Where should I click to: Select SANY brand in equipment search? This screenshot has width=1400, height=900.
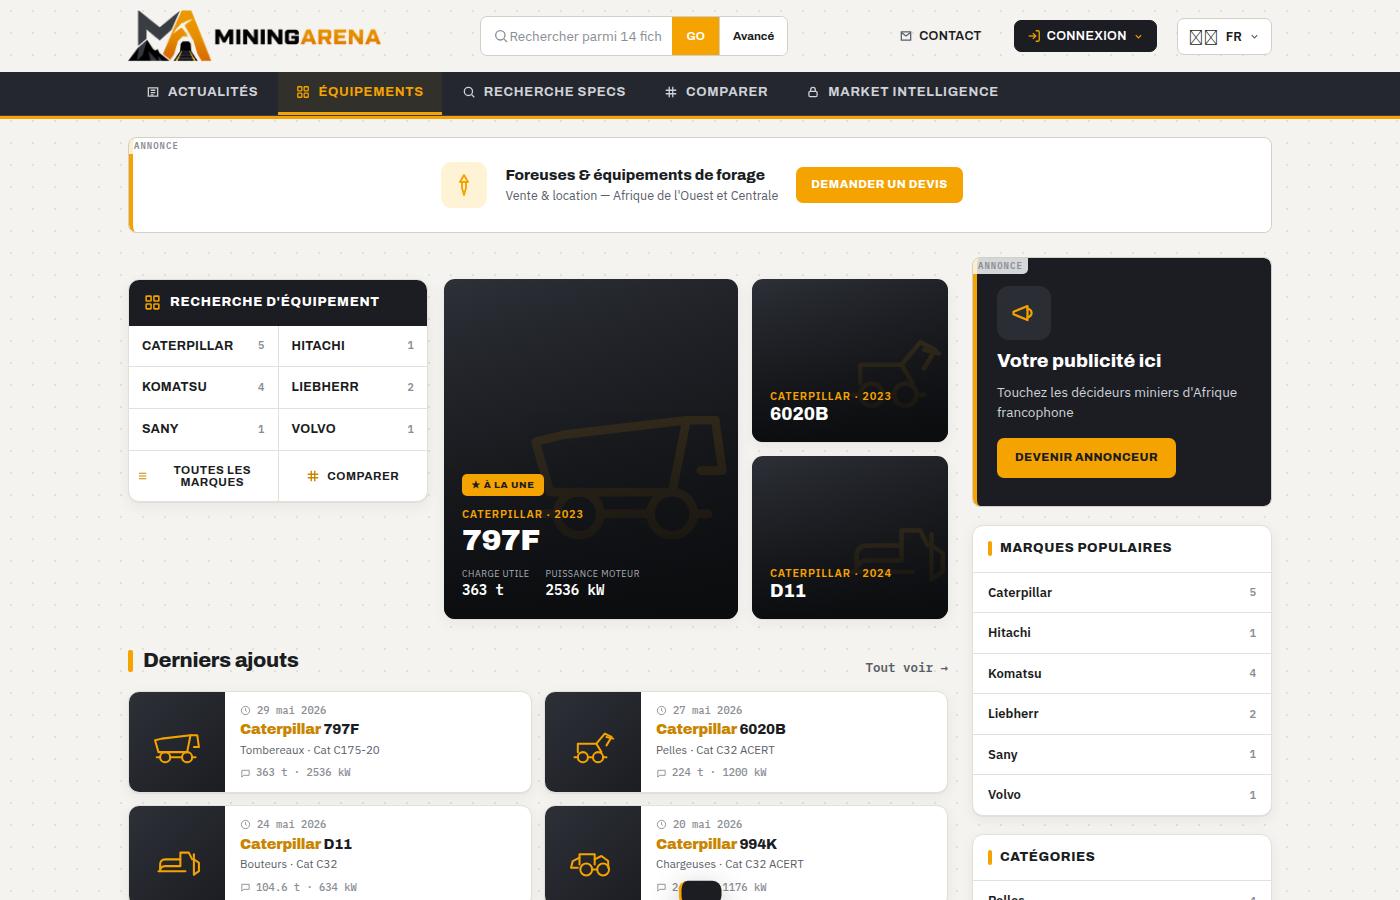pyautogui.click(x=203, y=429)
